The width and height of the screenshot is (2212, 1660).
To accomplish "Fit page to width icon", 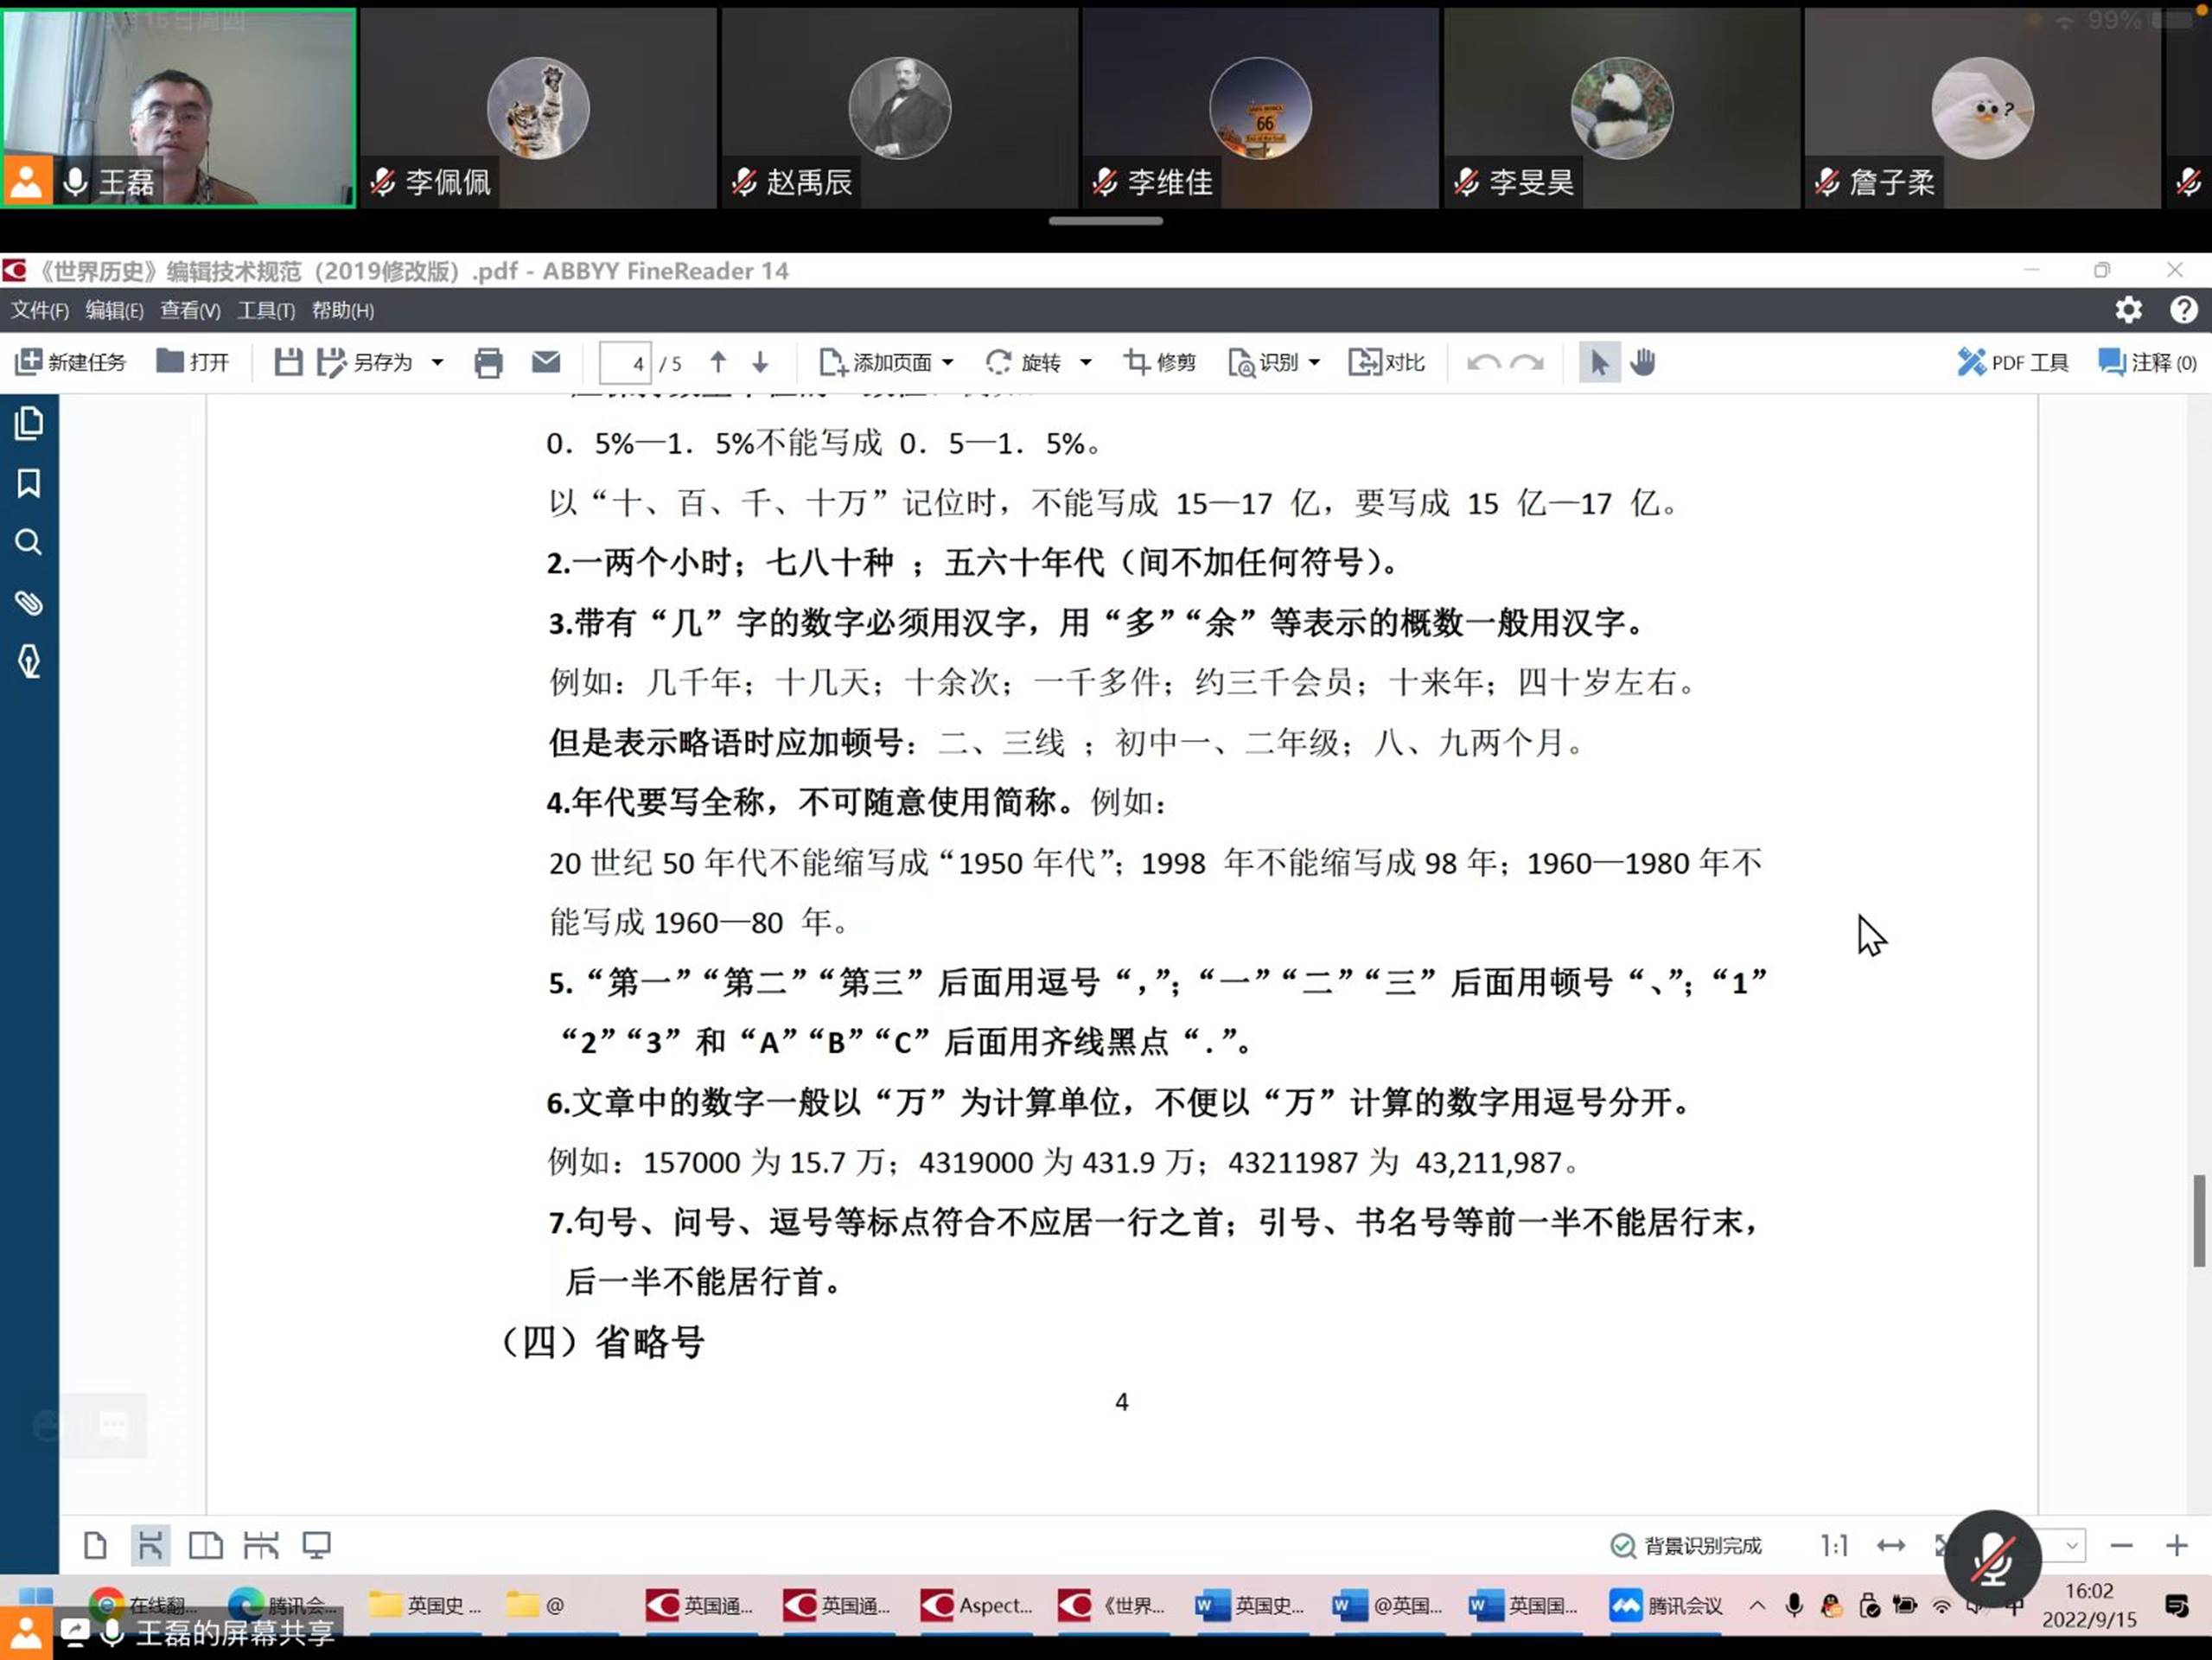I will point(1890,1546).
